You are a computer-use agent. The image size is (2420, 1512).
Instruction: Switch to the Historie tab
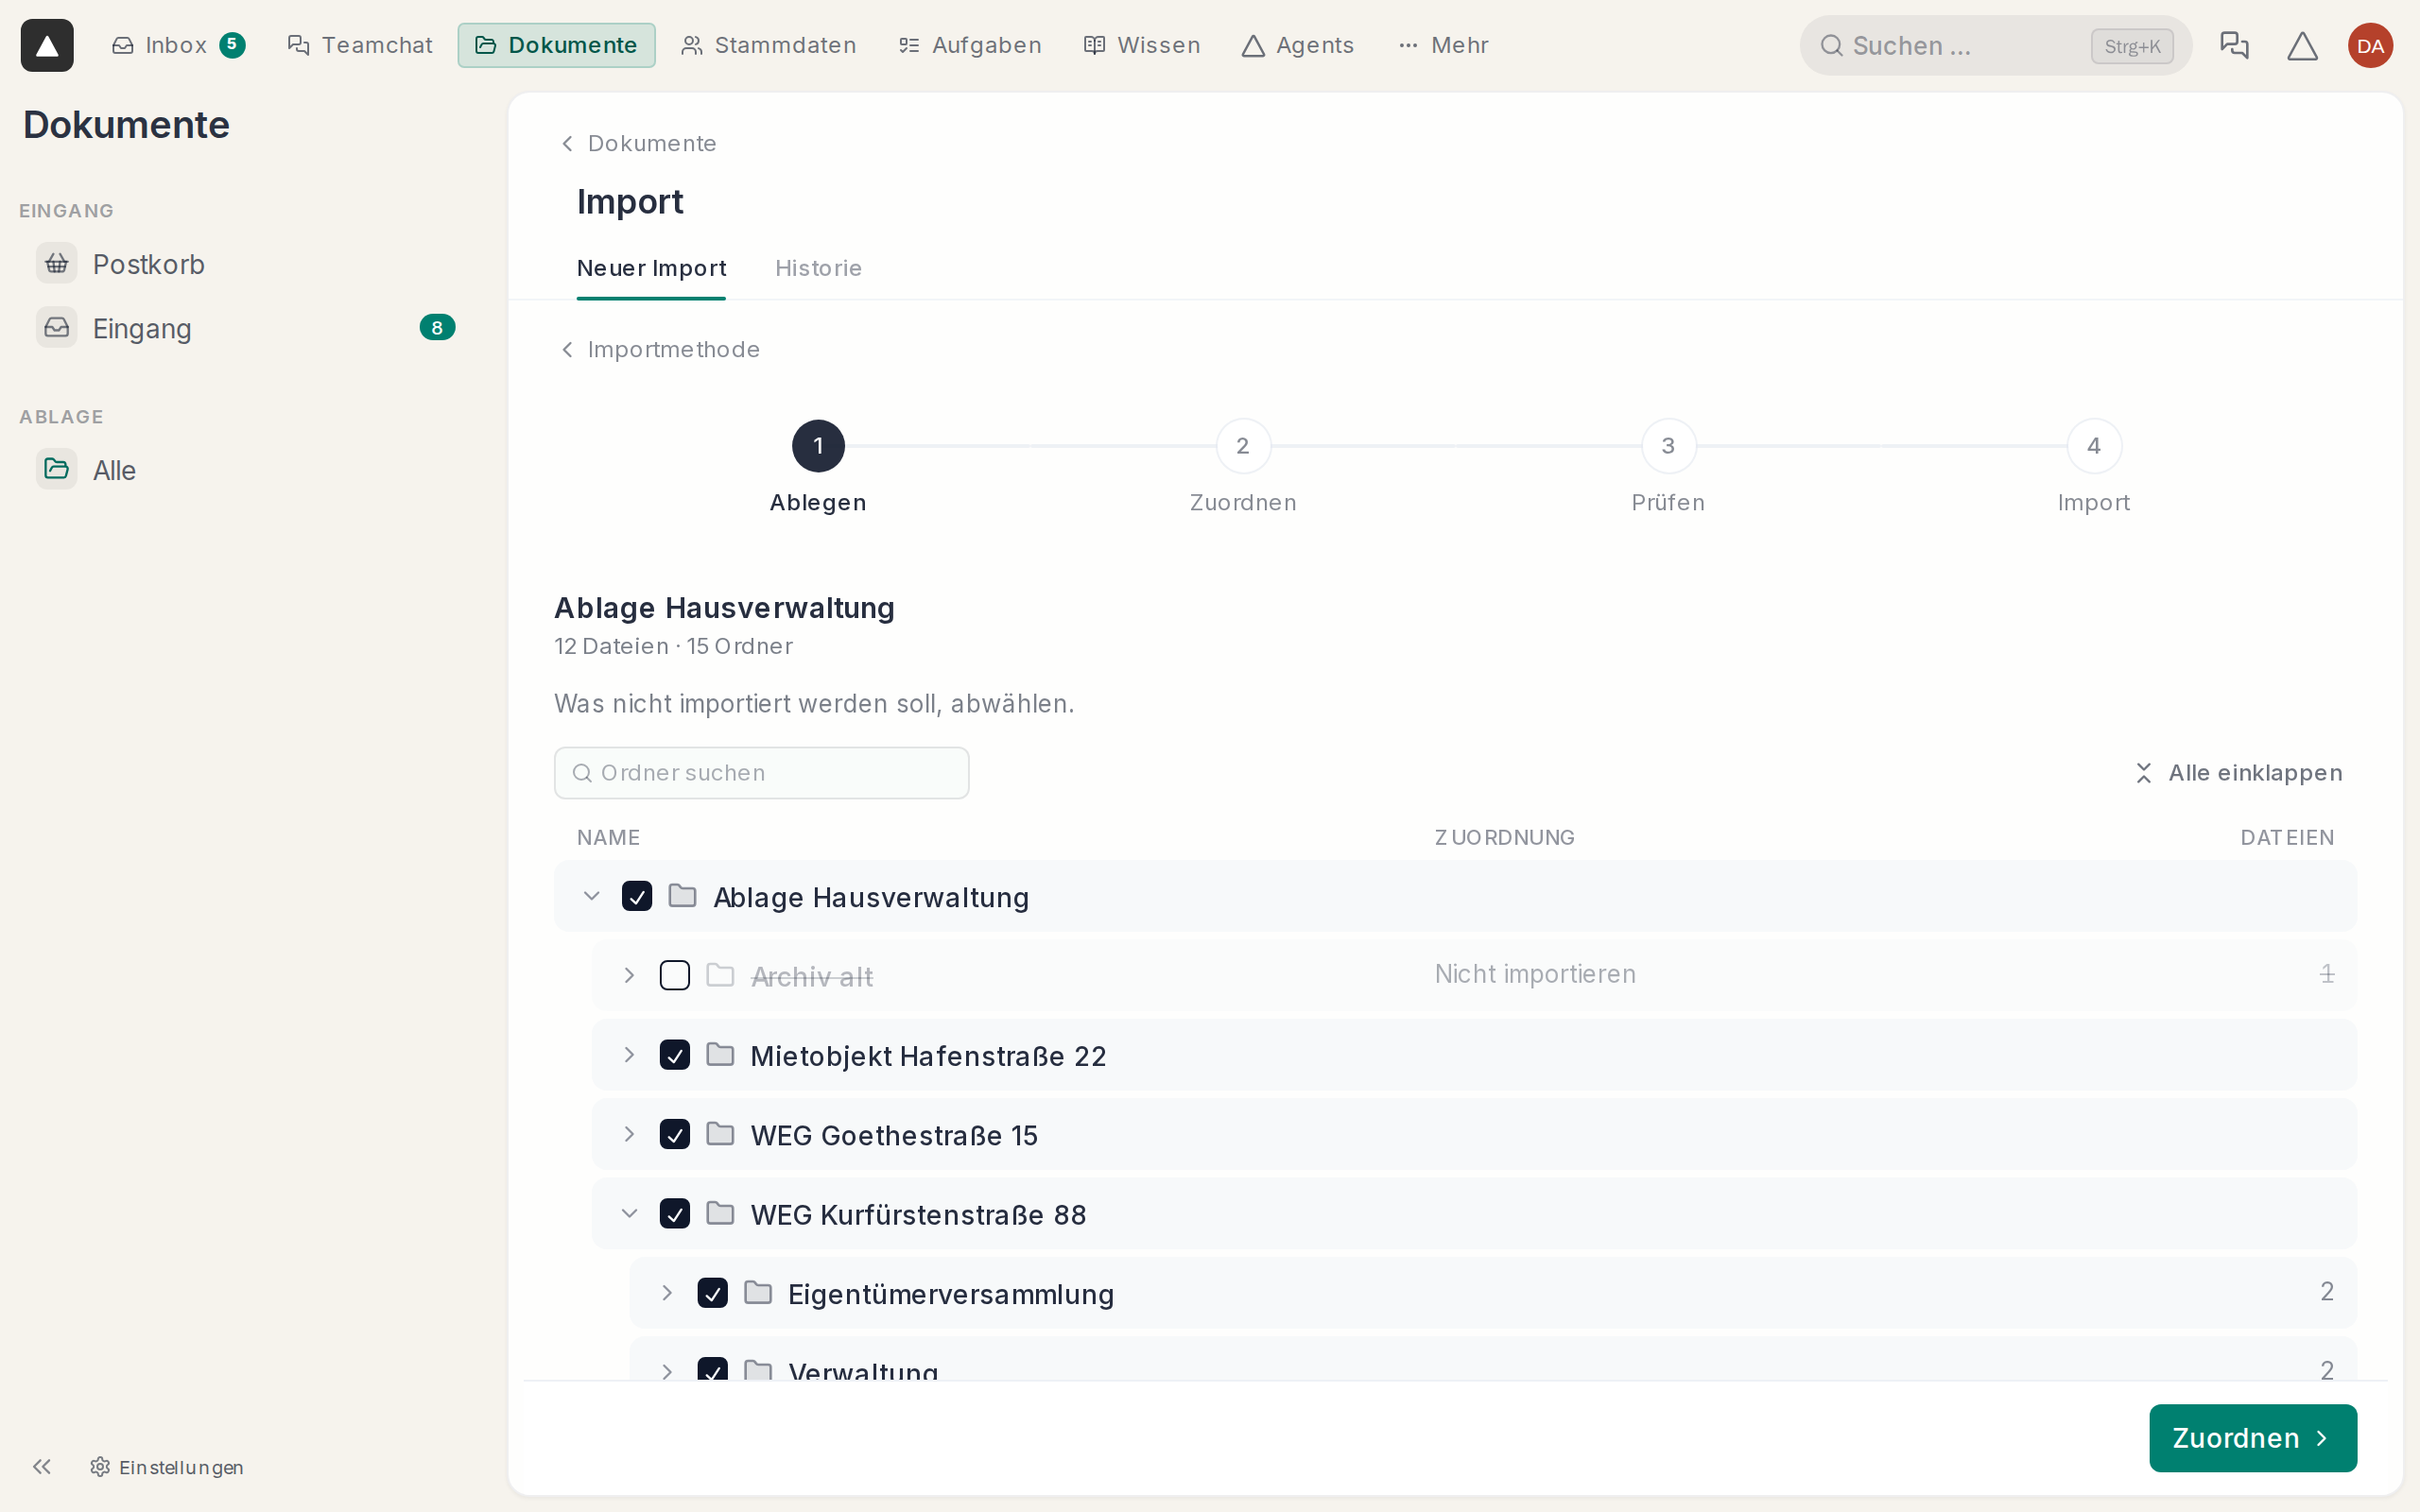point(818,268)
